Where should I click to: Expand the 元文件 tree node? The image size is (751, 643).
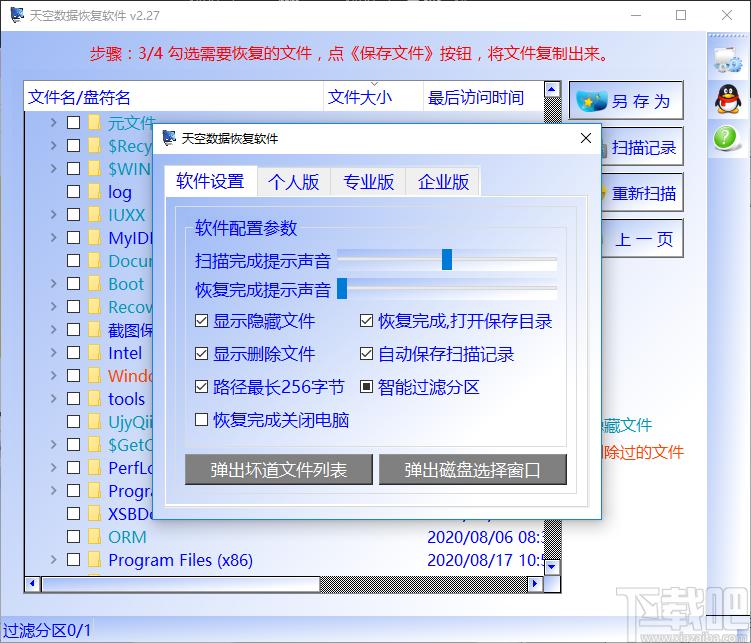coord(53,123)
